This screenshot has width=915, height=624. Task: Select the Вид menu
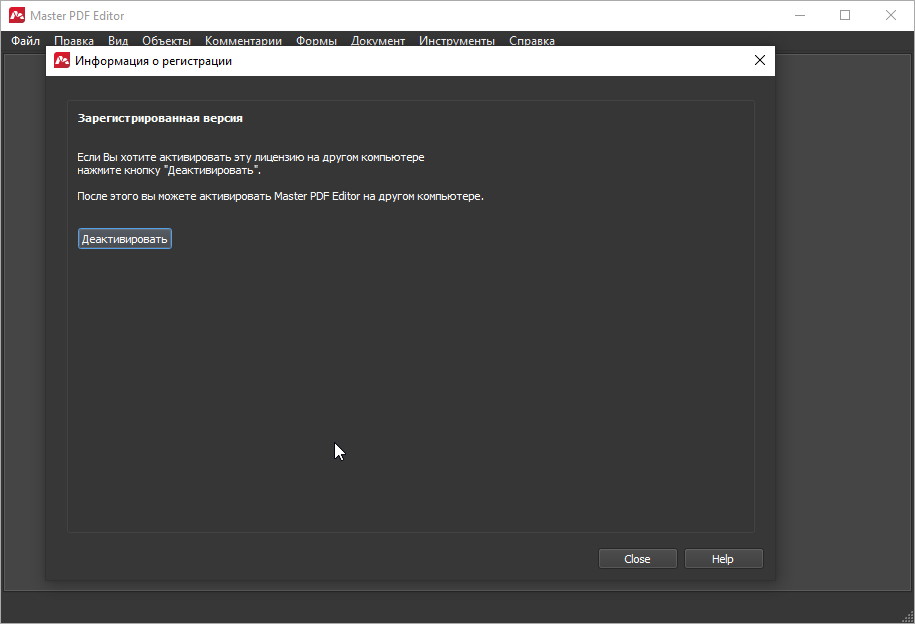[x=118, y=41]
